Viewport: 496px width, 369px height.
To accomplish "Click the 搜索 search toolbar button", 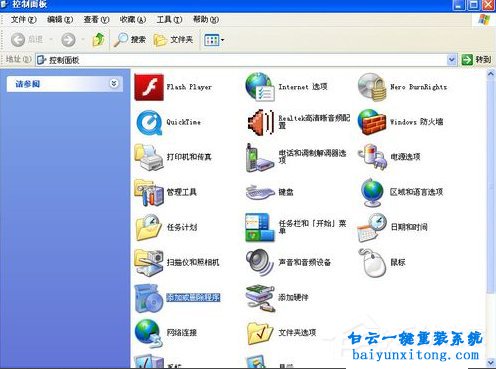I will [129, 40].
